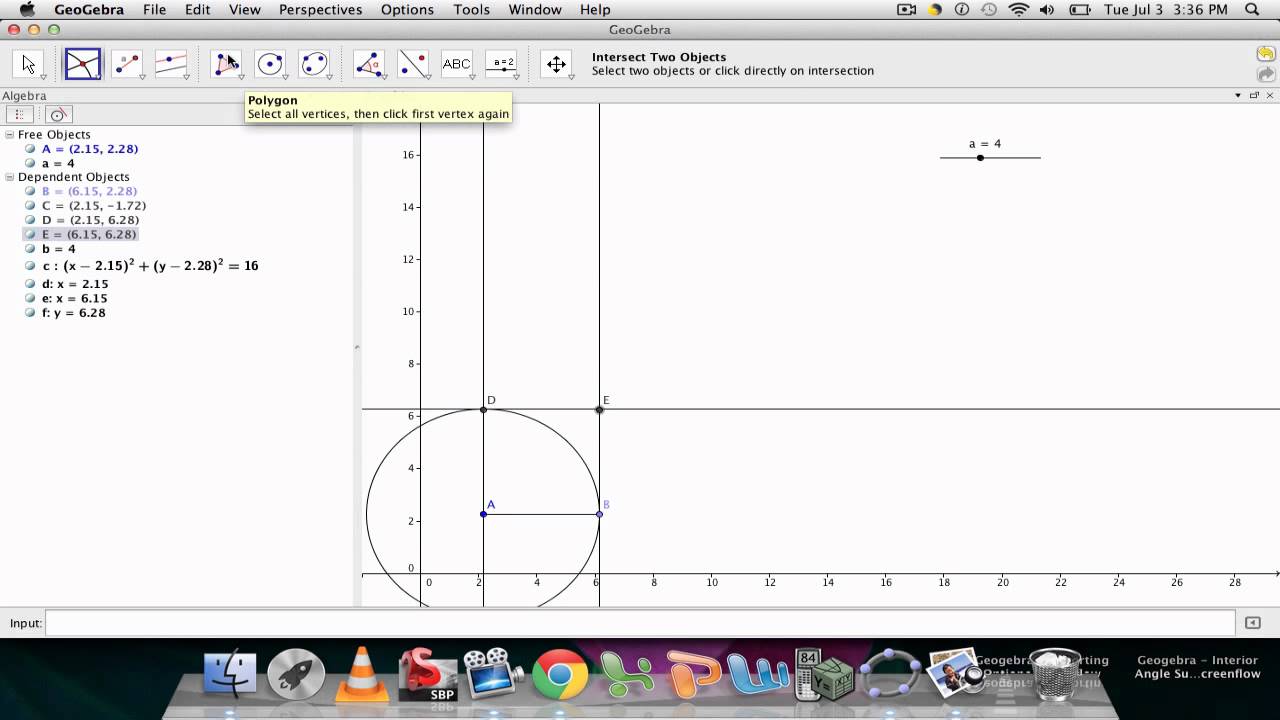Open dropdown arrow of Move Graphics View tool
Viewport: 1280px width, 720px height.
tap(571, 77)
